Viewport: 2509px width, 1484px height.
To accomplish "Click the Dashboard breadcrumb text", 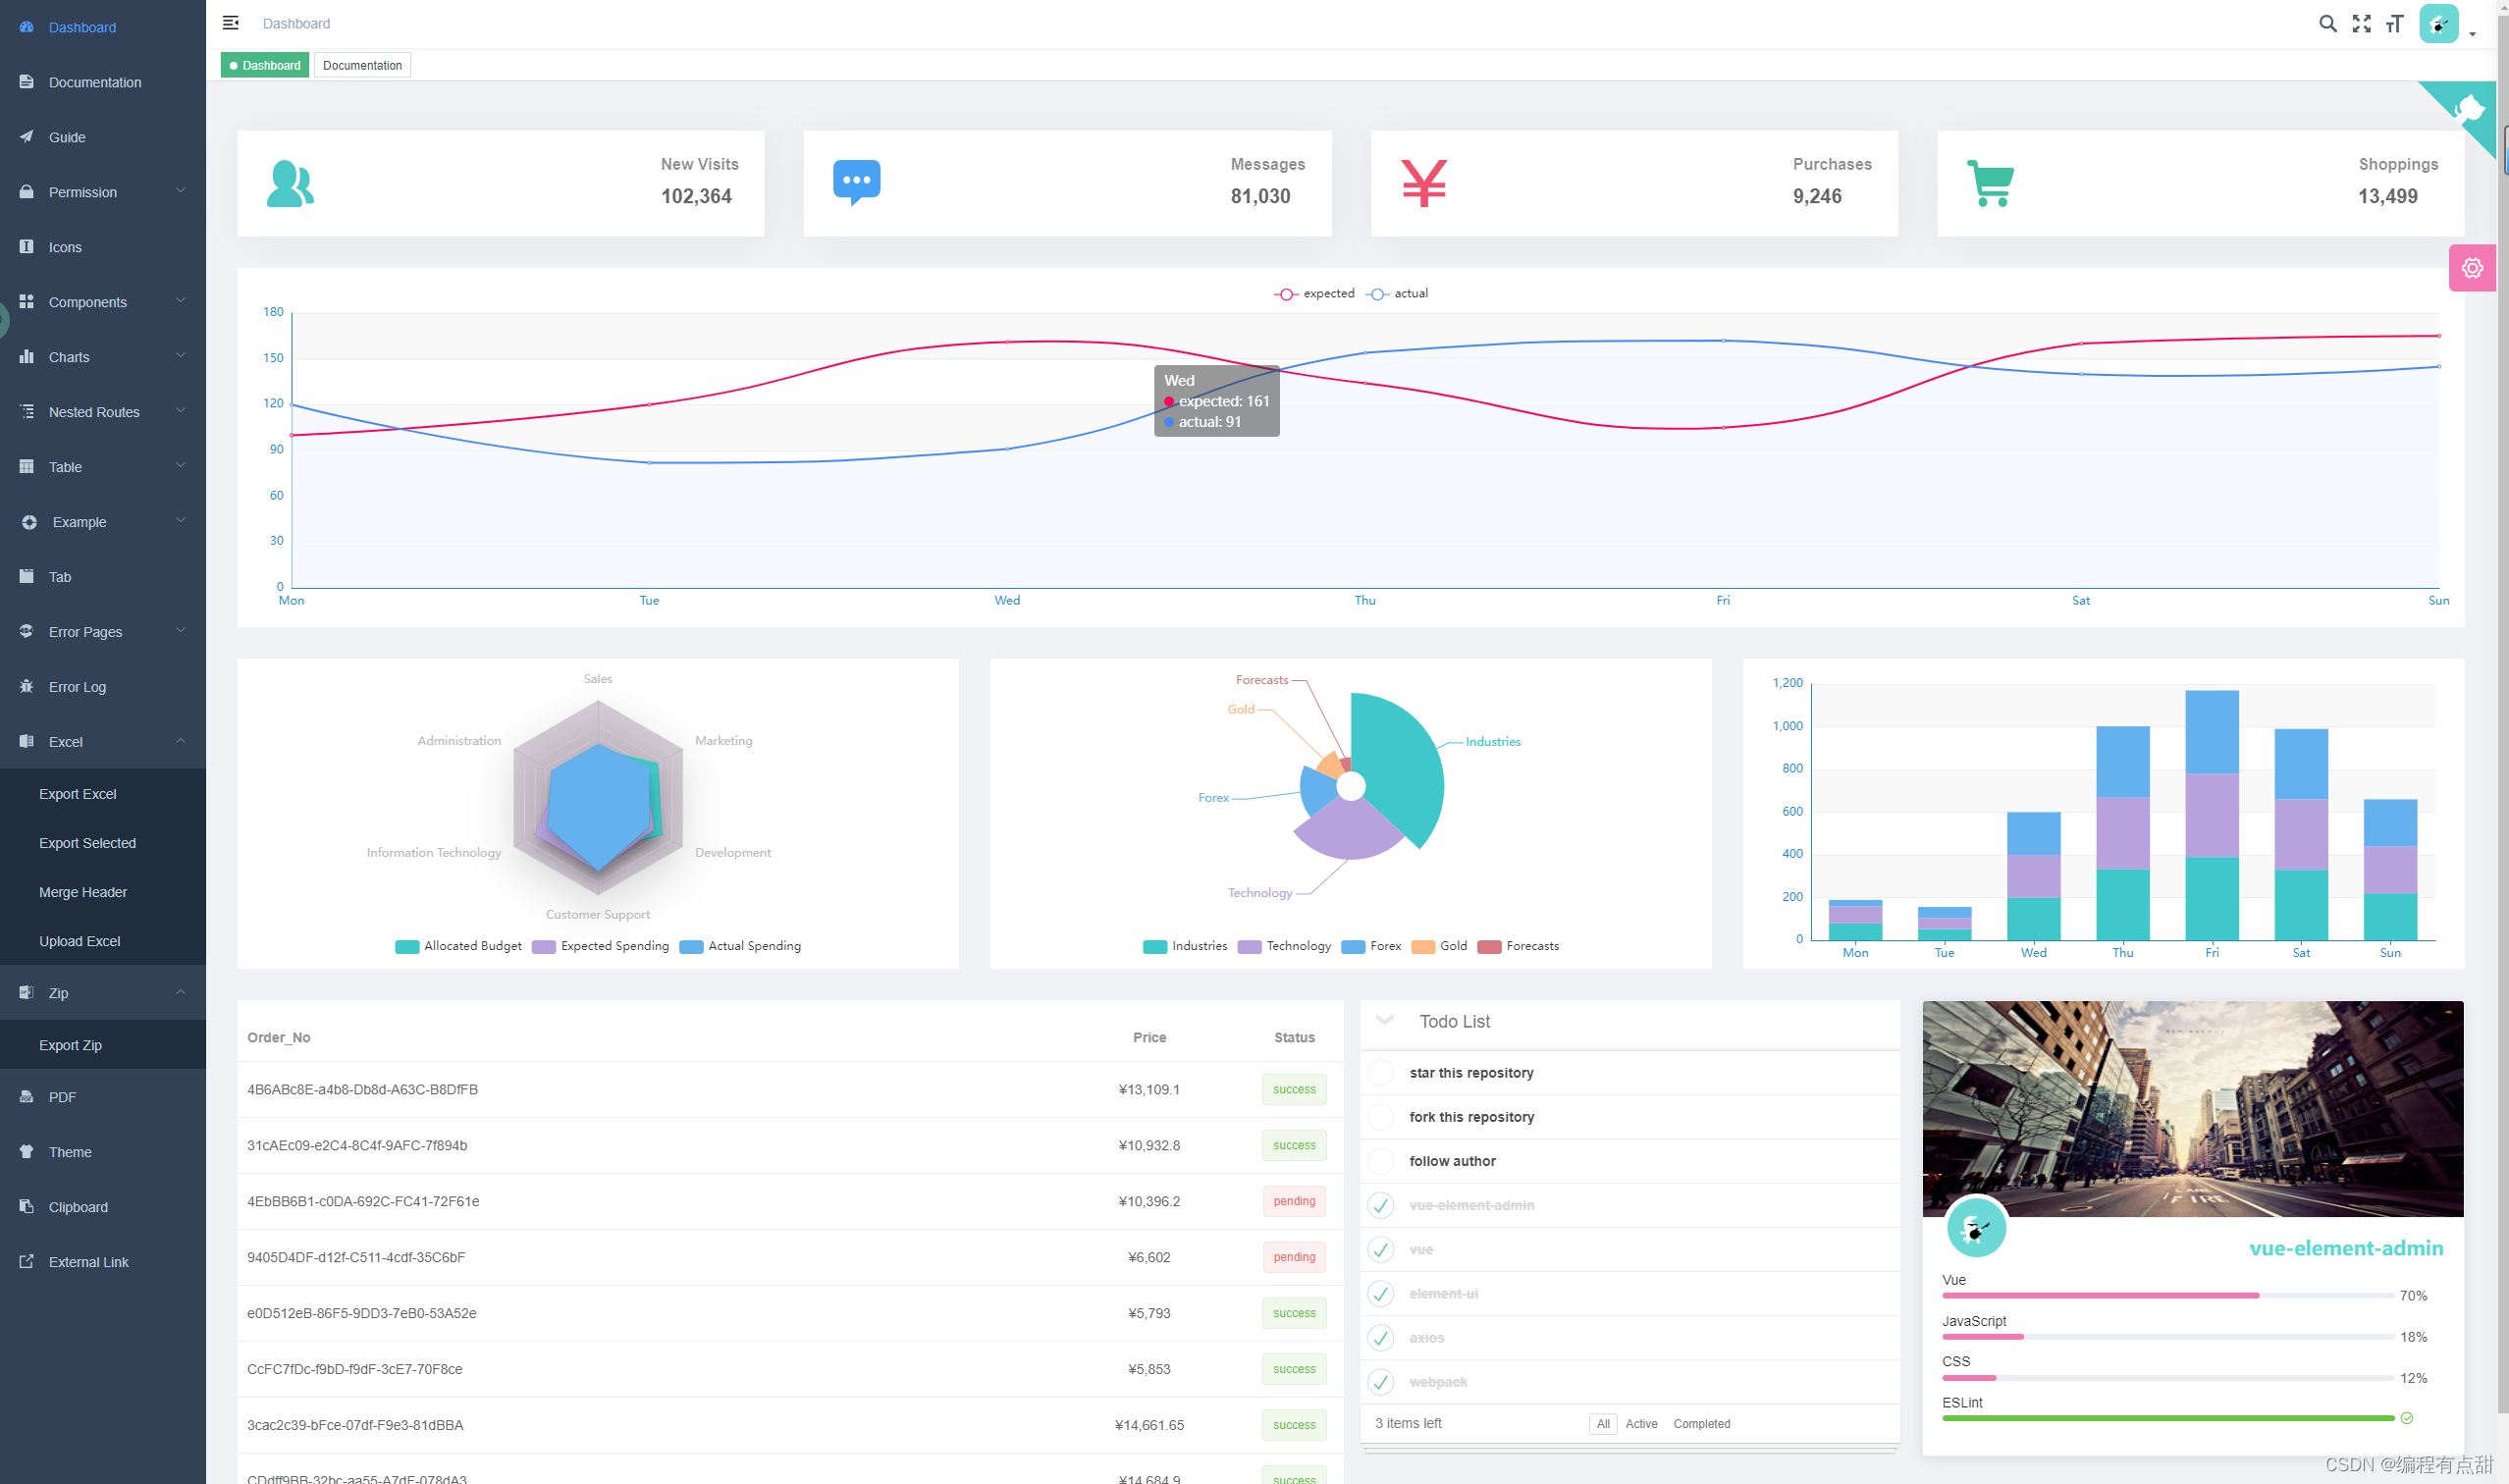I will click(x=296, y=23).
